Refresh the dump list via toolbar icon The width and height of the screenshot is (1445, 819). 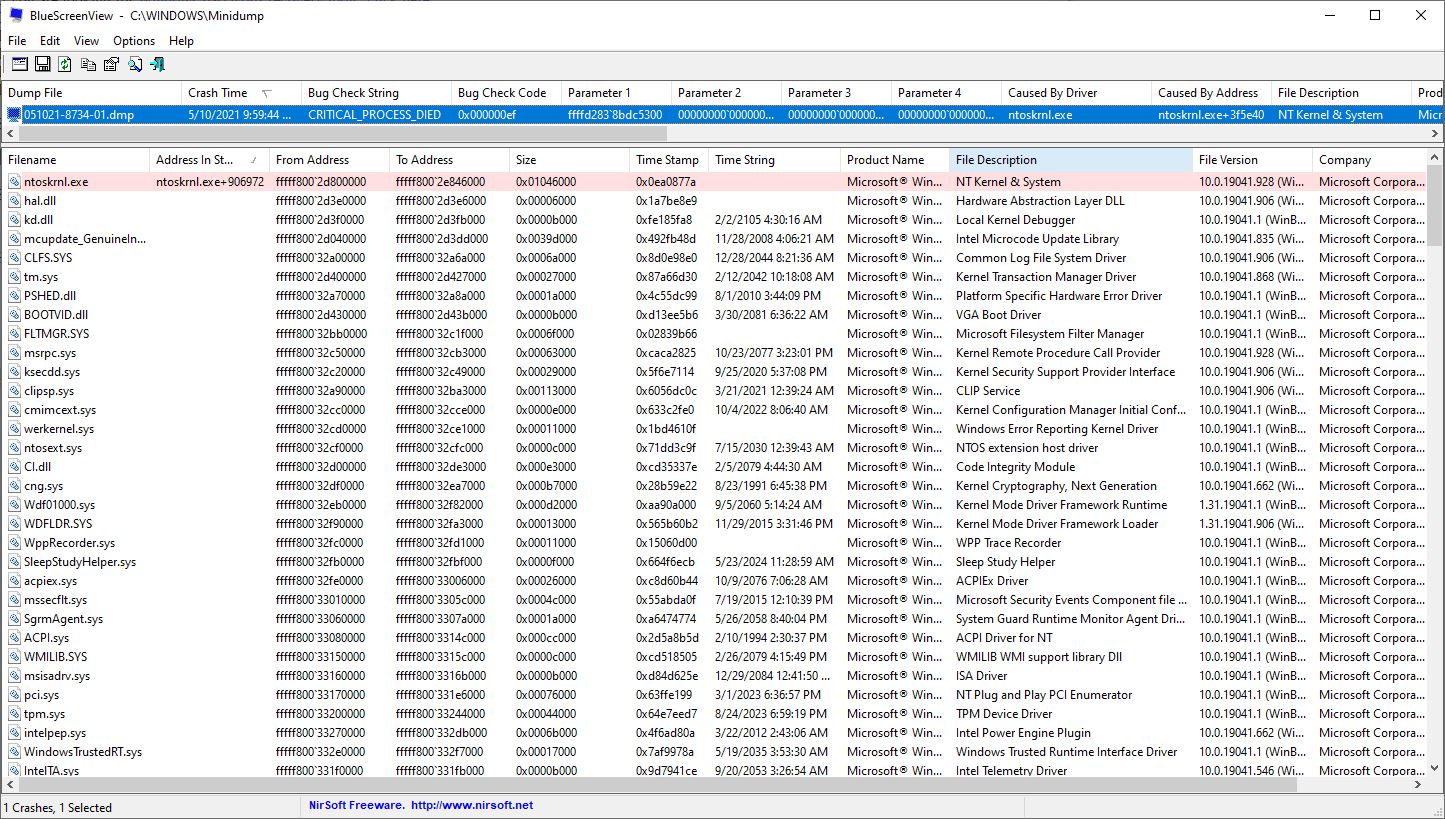click(x=65, y=64)
